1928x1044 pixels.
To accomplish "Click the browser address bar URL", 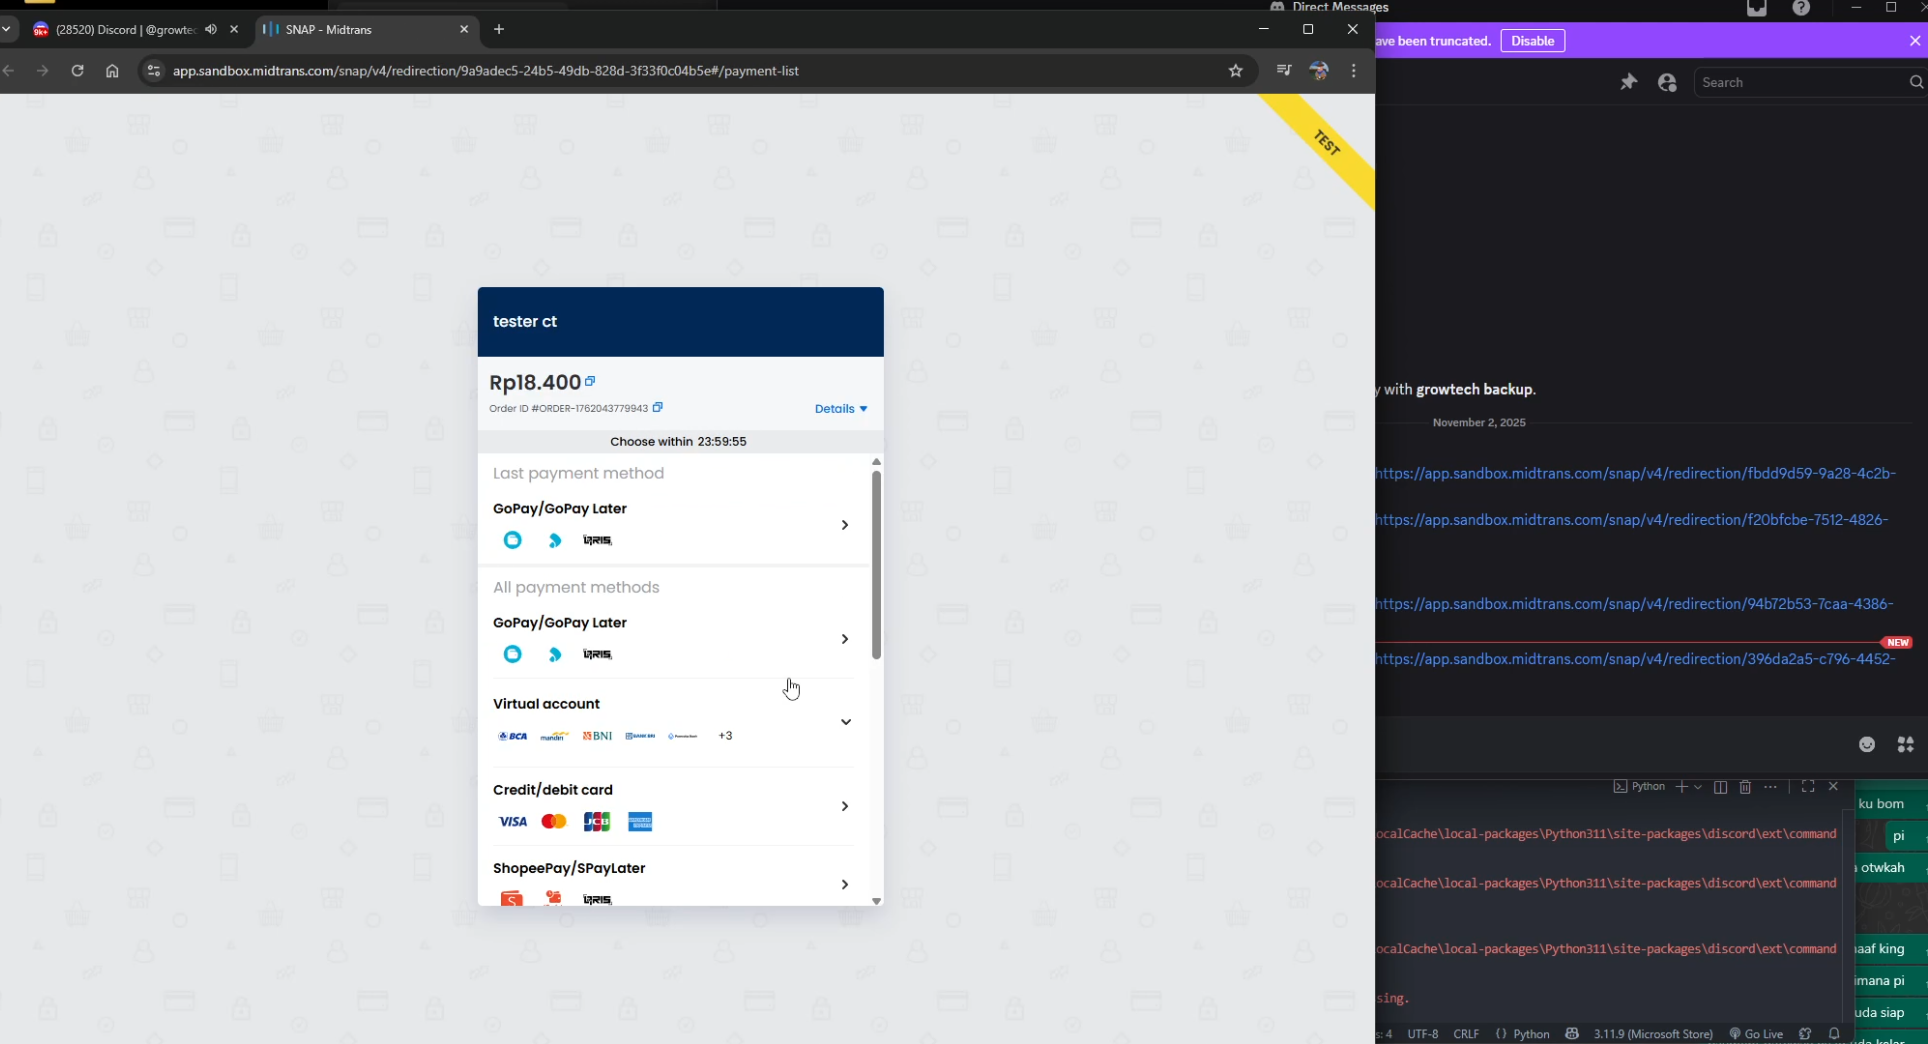I will coord(486,71).
